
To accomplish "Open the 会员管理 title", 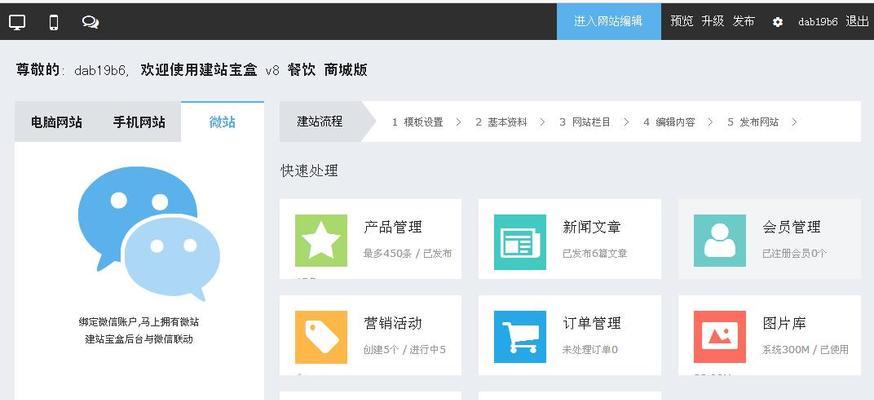I will tap(792, 227).
